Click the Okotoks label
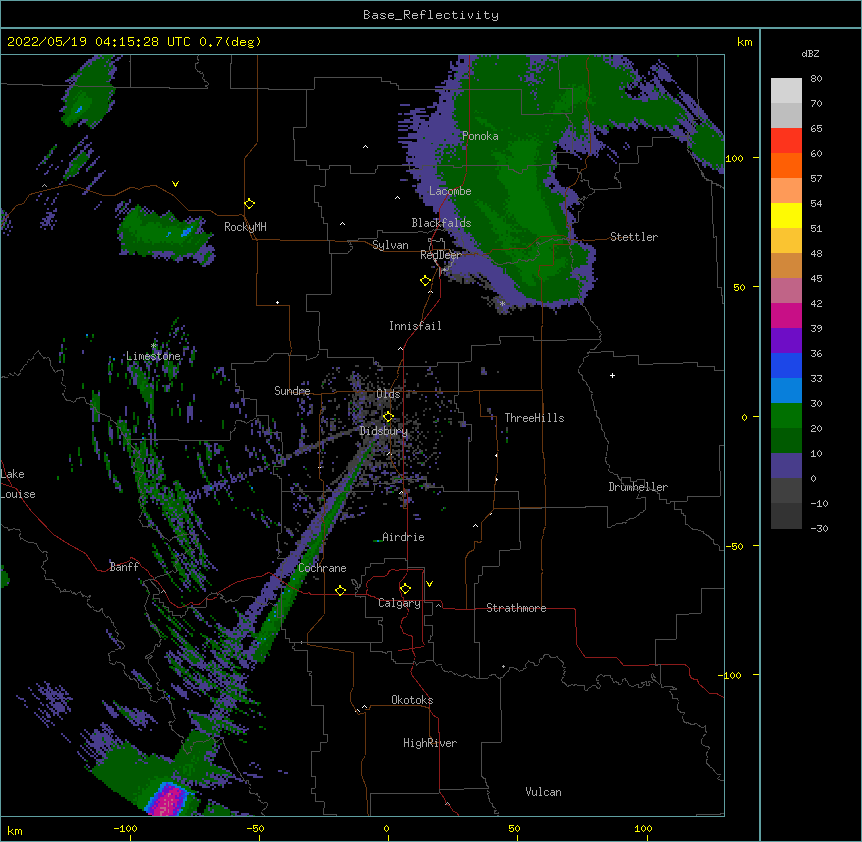This screenshot has height=842, width=862. click(412, 700)
